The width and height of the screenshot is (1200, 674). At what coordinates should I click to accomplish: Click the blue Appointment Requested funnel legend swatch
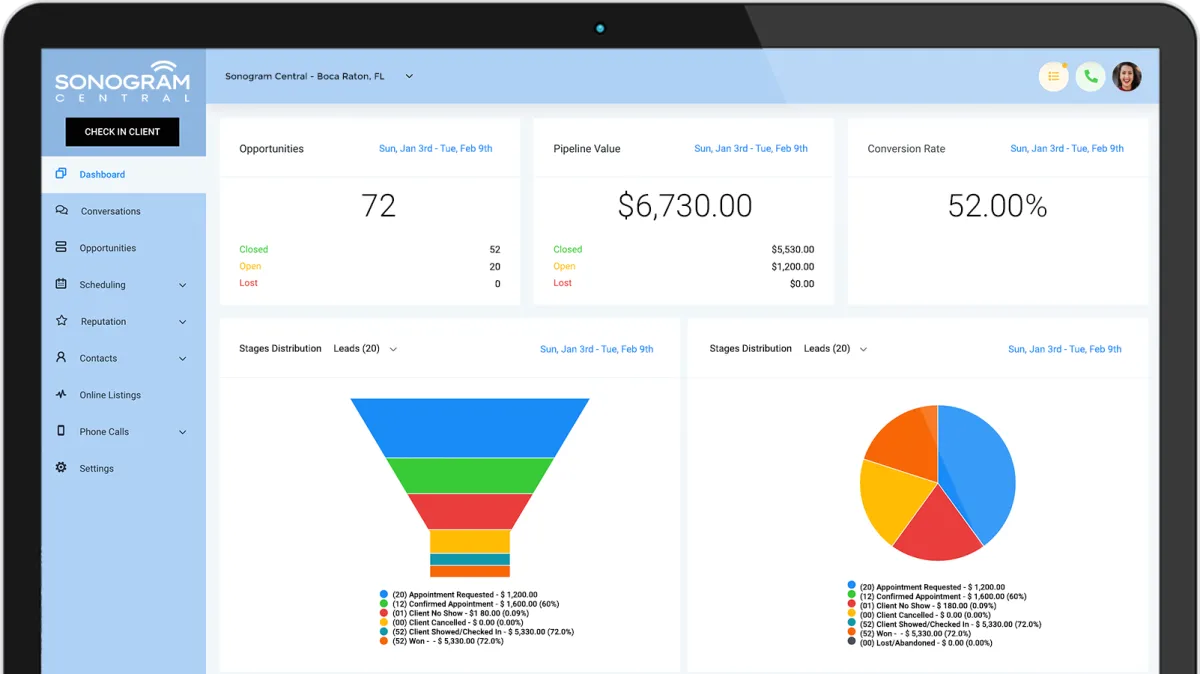[384, 594]
